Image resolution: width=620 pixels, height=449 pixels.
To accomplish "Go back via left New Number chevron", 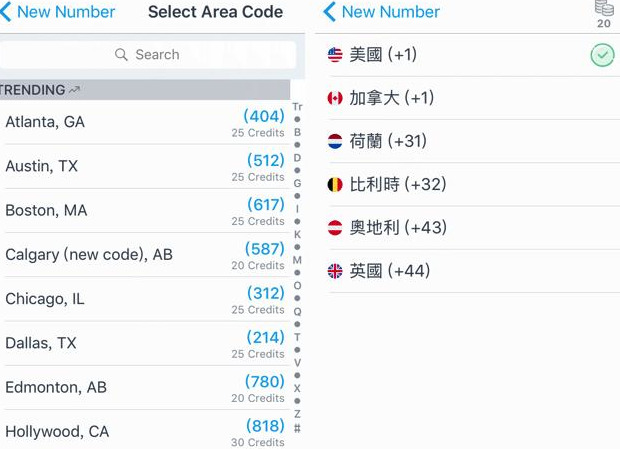I will pos(6,13).
